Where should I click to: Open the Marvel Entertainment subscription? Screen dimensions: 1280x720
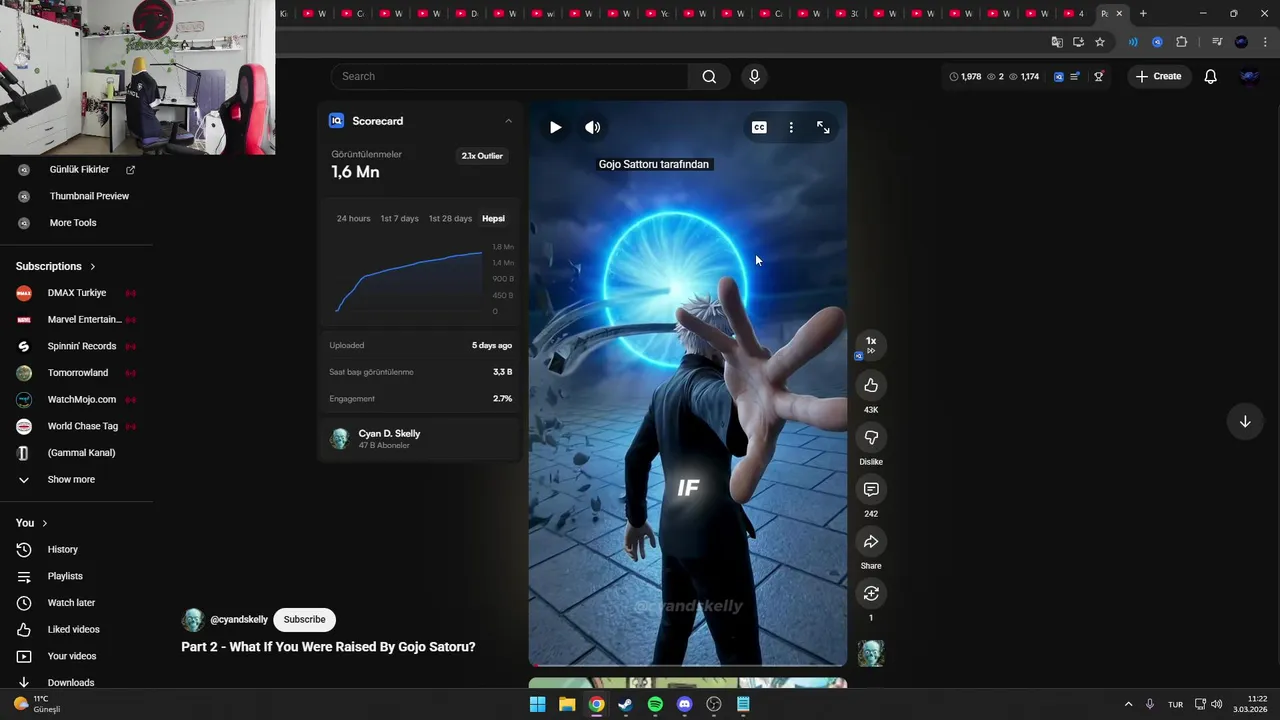(x=76, y=319)
